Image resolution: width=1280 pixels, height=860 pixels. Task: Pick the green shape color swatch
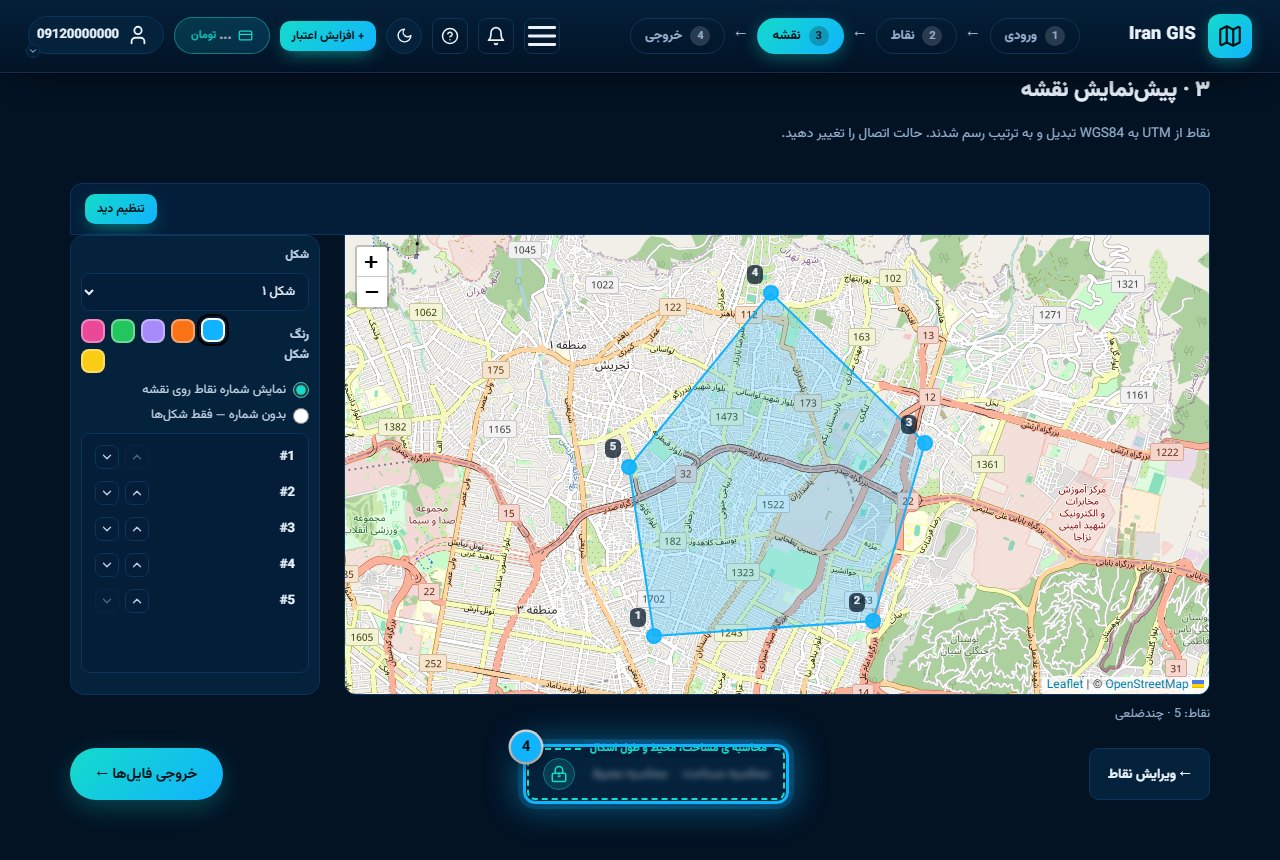pyautogui.click(x=123, y=331)
